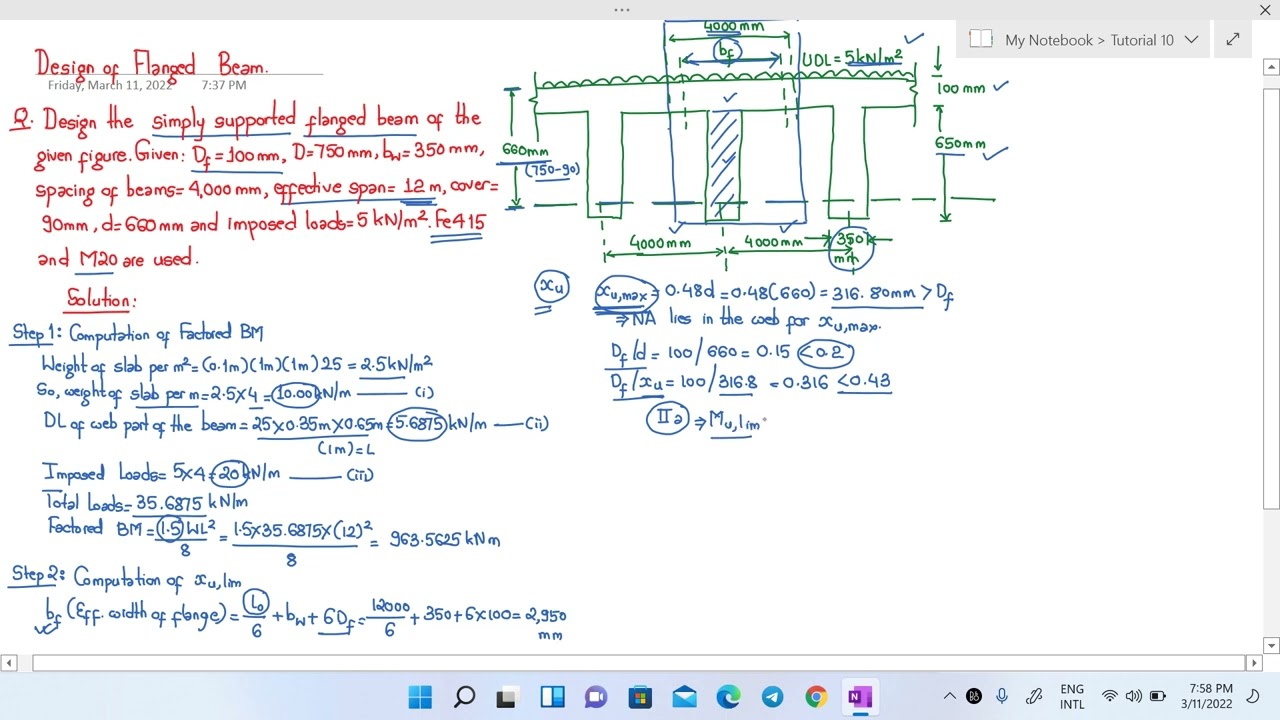Click the vertical scrollbar up arrow
The image size is (1280, 720).
[1272, 67]
